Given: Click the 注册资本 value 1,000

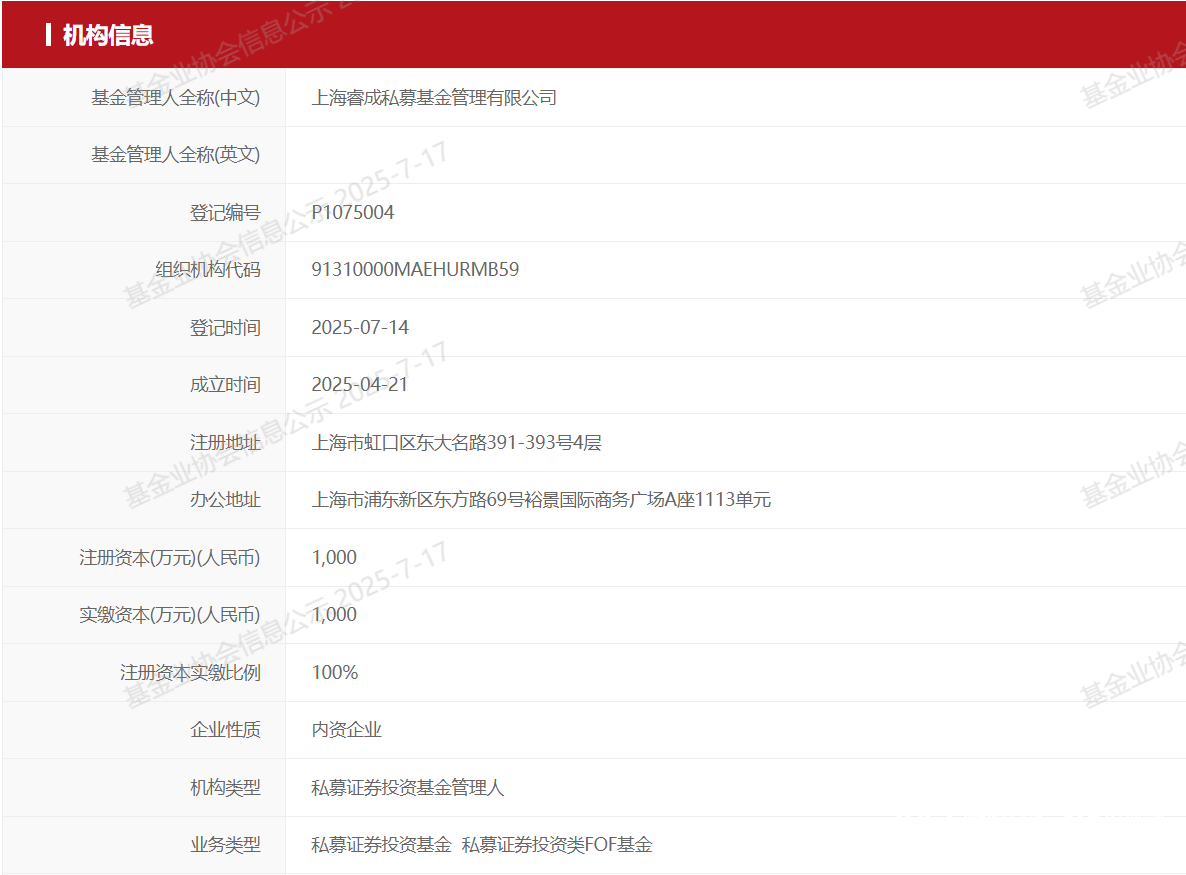Looking at the screenshot, I should (x=334, y=557).
